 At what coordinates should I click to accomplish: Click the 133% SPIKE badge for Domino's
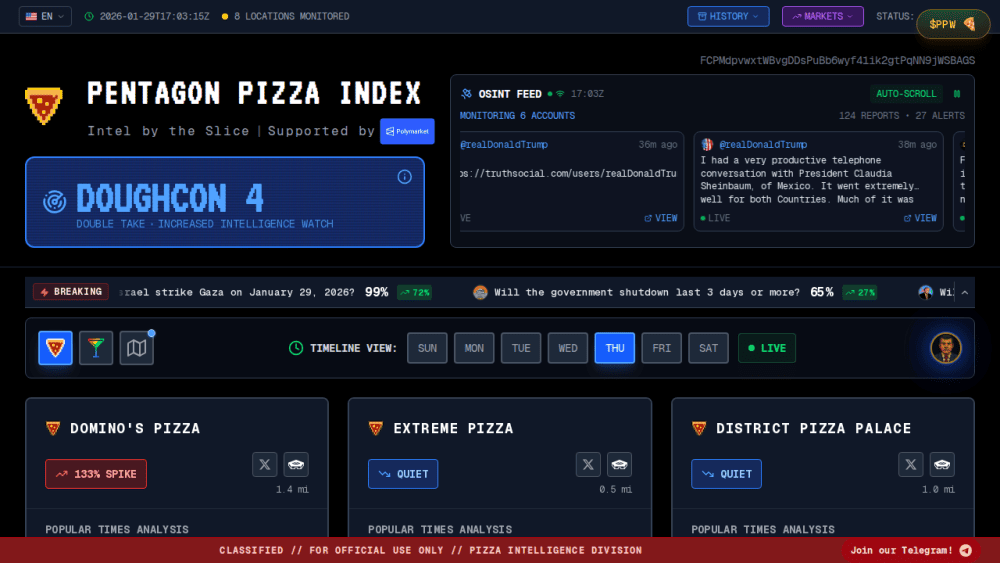96,474
